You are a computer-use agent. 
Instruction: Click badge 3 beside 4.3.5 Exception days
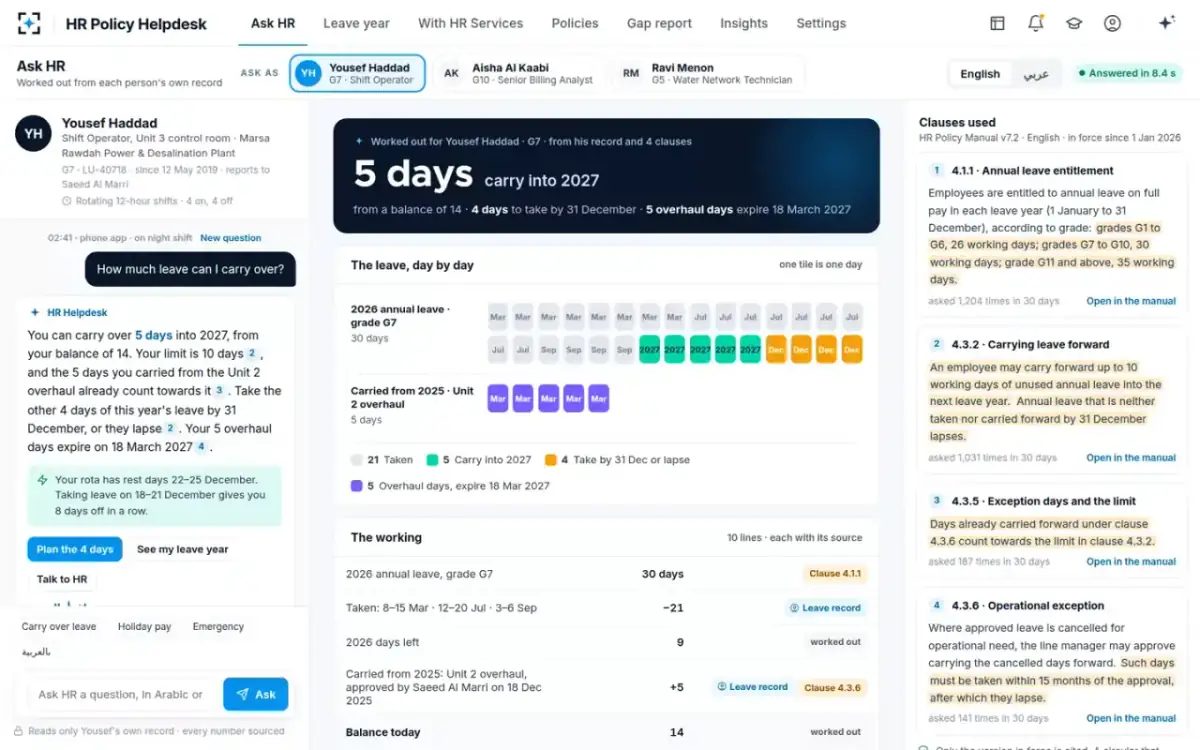(937, 501)
